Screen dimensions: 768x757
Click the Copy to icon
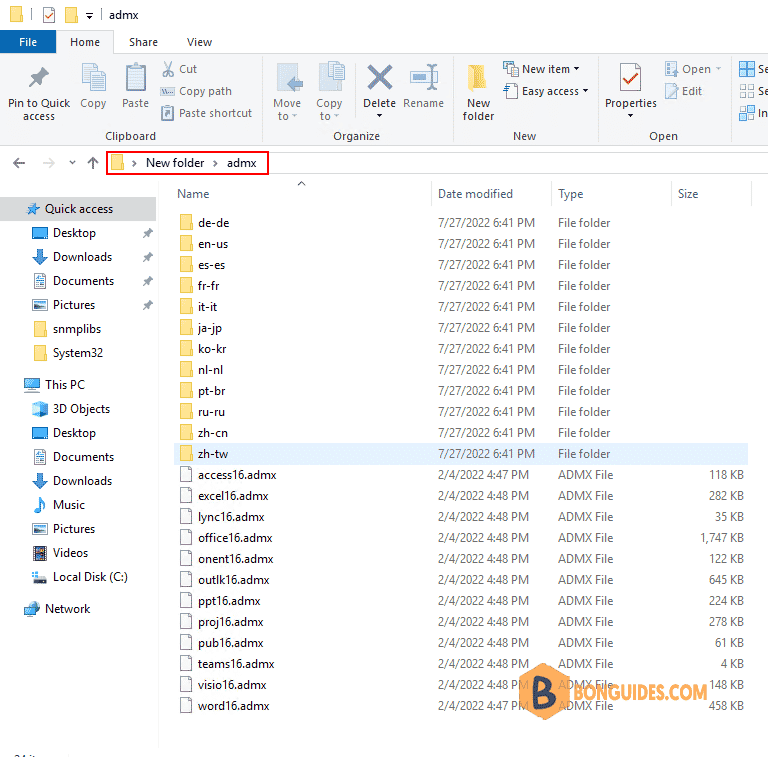click(331, 77)
